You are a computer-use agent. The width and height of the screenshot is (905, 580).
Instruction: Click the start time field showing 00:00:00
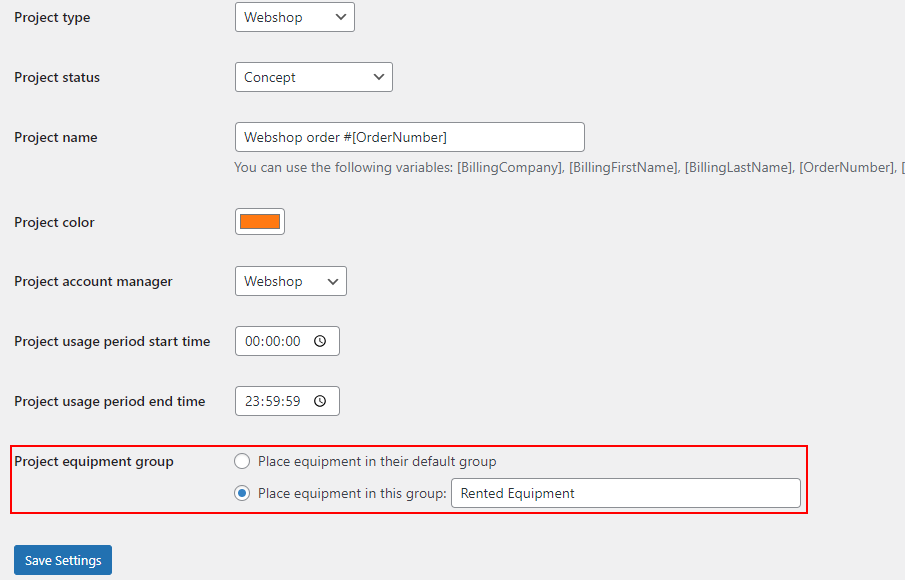pos(287,341)
